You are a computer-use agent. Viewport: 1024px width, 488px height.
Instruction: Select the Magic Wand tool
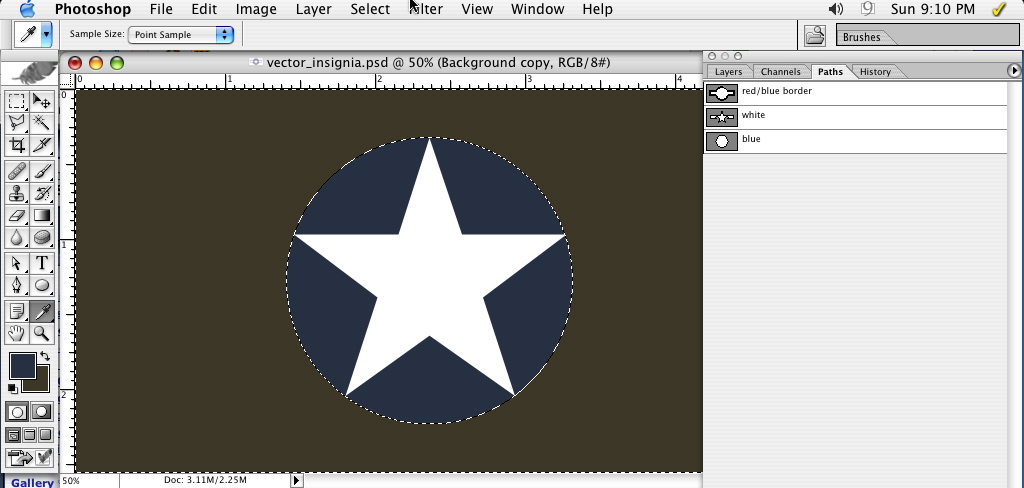(x=42, y=123)
